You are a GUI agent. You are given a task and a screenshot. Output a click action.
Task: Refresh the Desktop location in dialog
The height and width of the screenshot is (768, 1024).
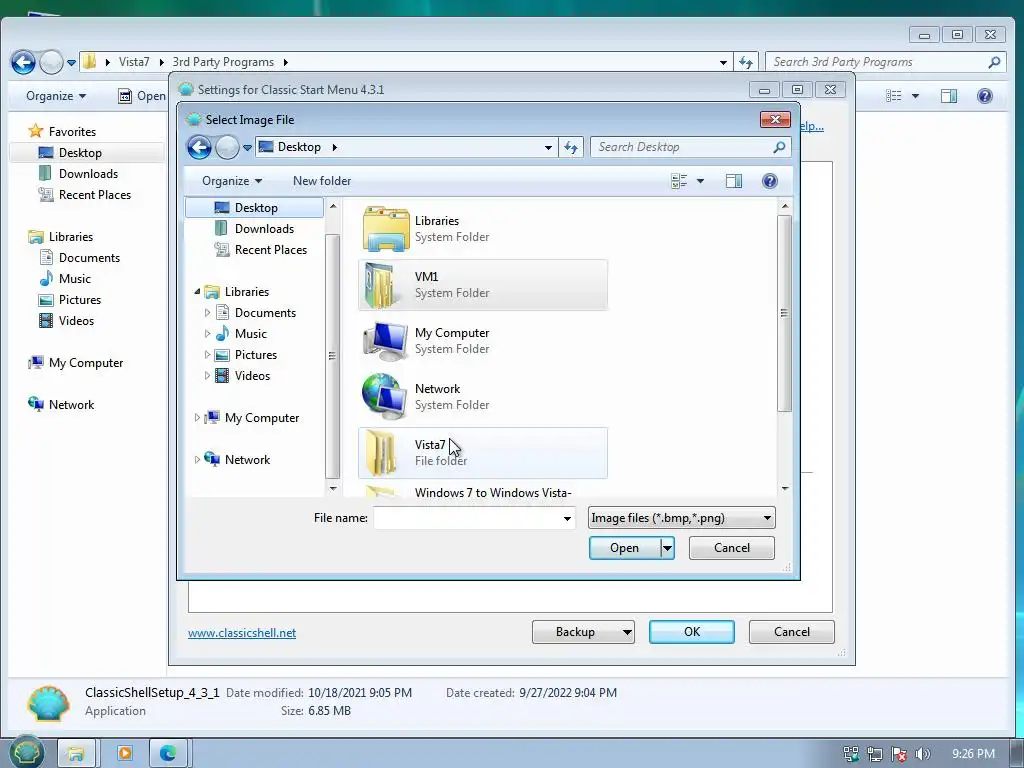point(571,148)
